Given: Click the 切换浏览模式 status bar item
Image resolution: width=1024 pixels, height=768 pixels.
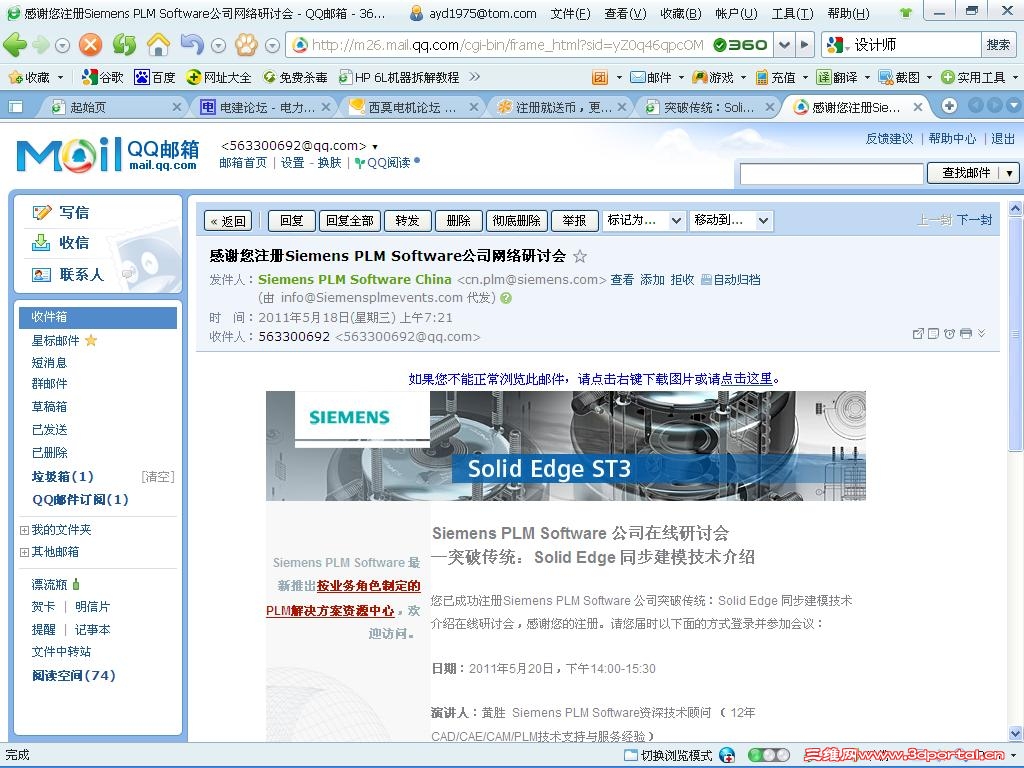Looking at the screenshot, I should pyautogui.click(x=668, y=756).
